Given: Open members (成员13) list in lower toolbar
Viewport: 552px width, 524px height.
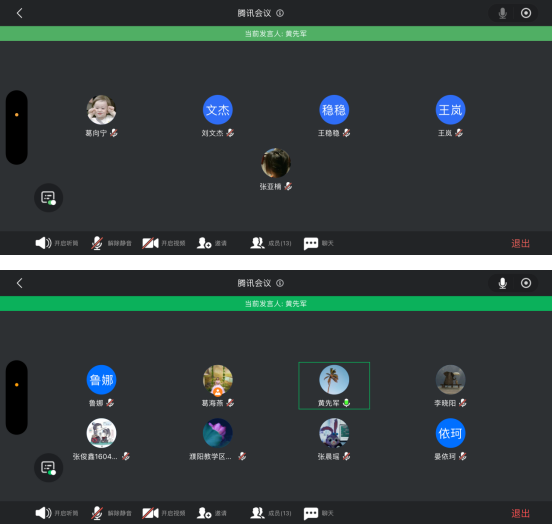Looking at the screenshot, I should click(x=271, y=513).
